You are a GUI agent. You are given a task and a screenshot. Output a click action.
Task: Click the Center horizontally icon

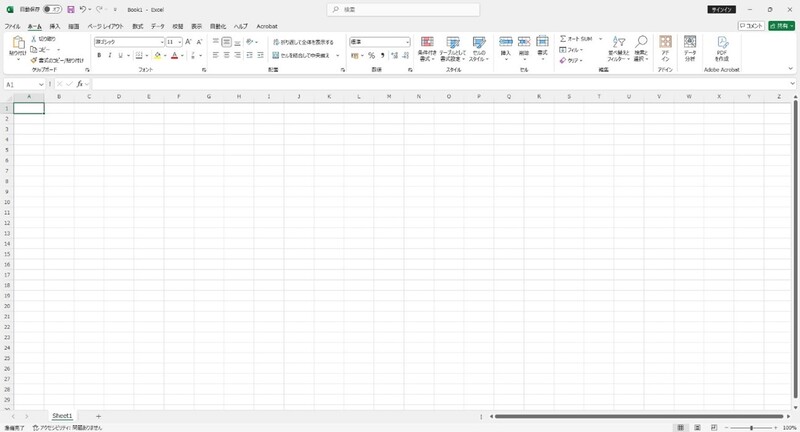[x=227, y=55]
